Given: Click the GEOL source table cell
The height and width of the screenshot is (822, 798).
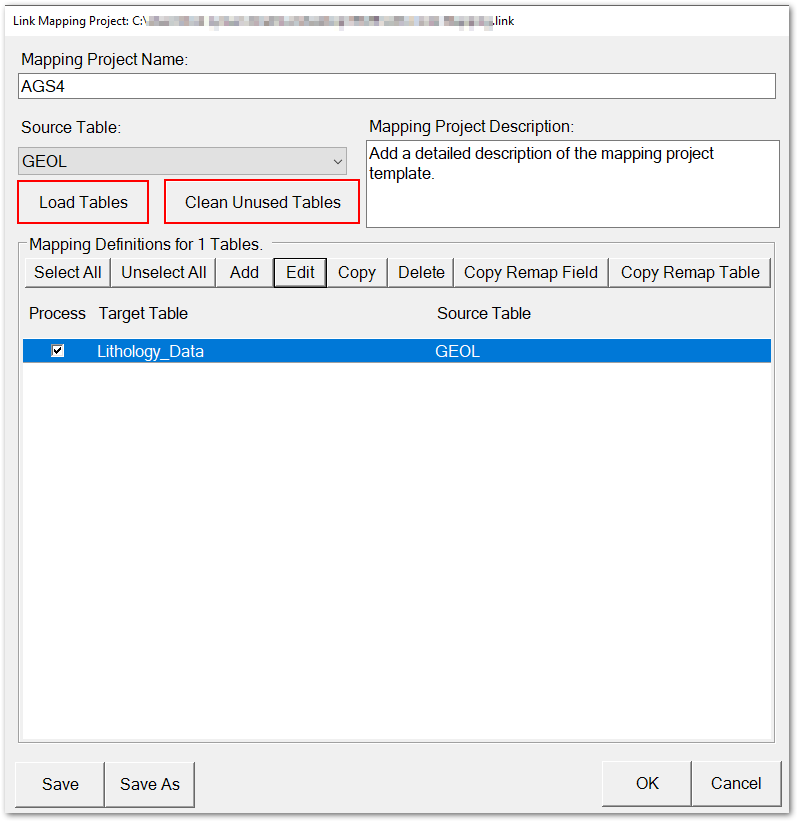Looking at the screenshot, I should 457,351.
